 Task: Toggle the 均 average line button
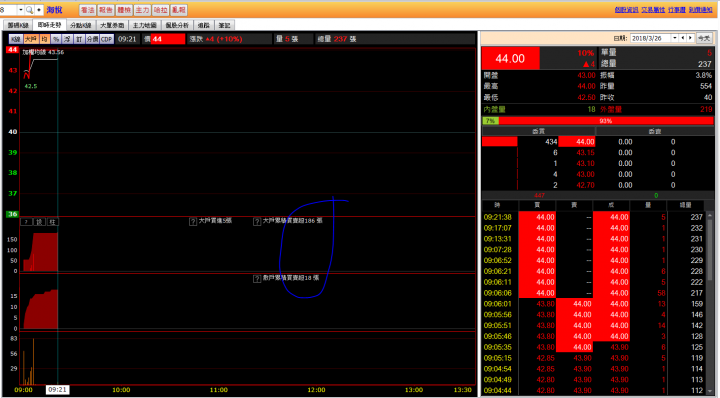(45, 39)
